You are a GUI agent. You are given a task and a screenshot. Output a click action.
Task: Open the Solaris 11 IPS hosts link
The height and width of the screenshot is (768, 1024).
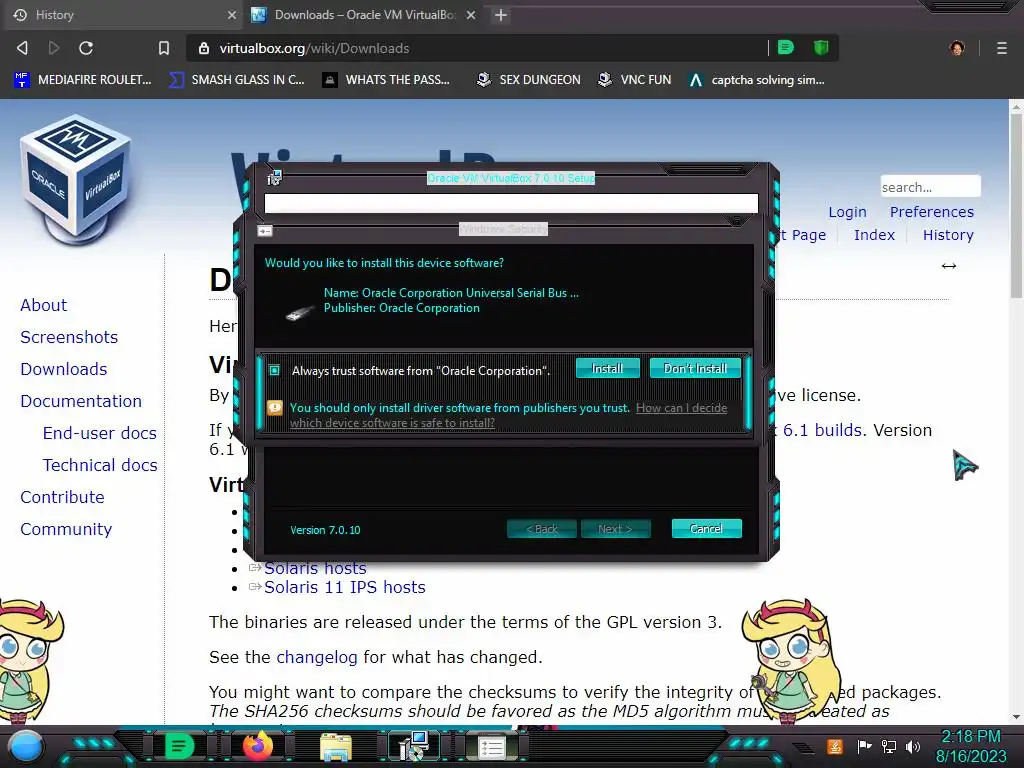(345, 587)
